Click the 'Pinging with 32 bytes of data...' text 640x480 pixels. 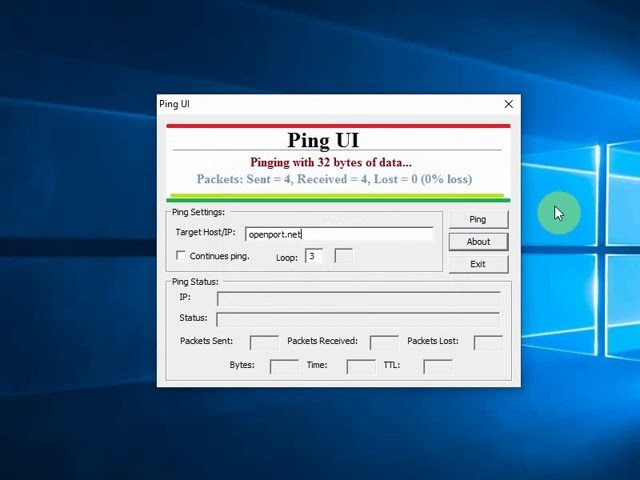click(331, 162)
